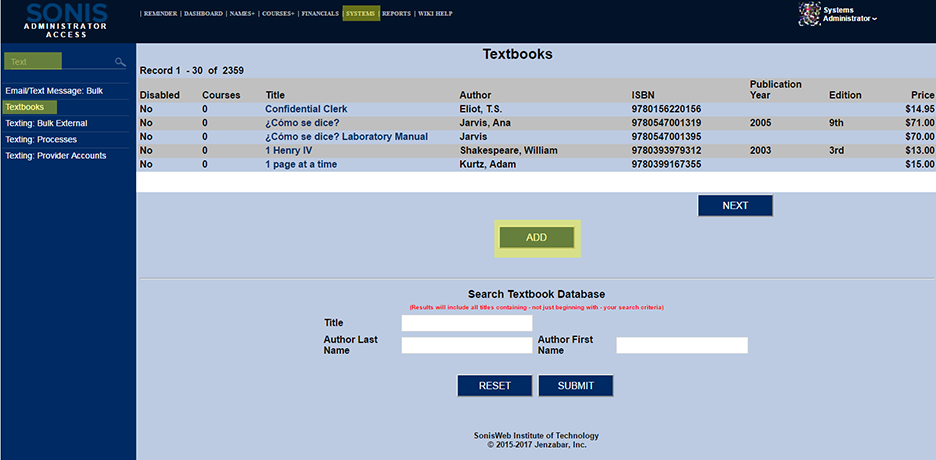Image resolution: width=936 pixels, height=460 pixels.
Task: Click ISBN 9780399167355
Action: coord(666,164)
